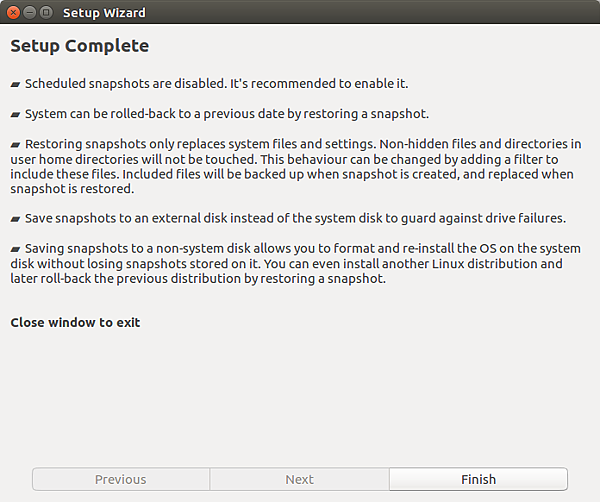
Task: Click bullet icon before System rolled-back line
Action: click(x=15, y=114)
